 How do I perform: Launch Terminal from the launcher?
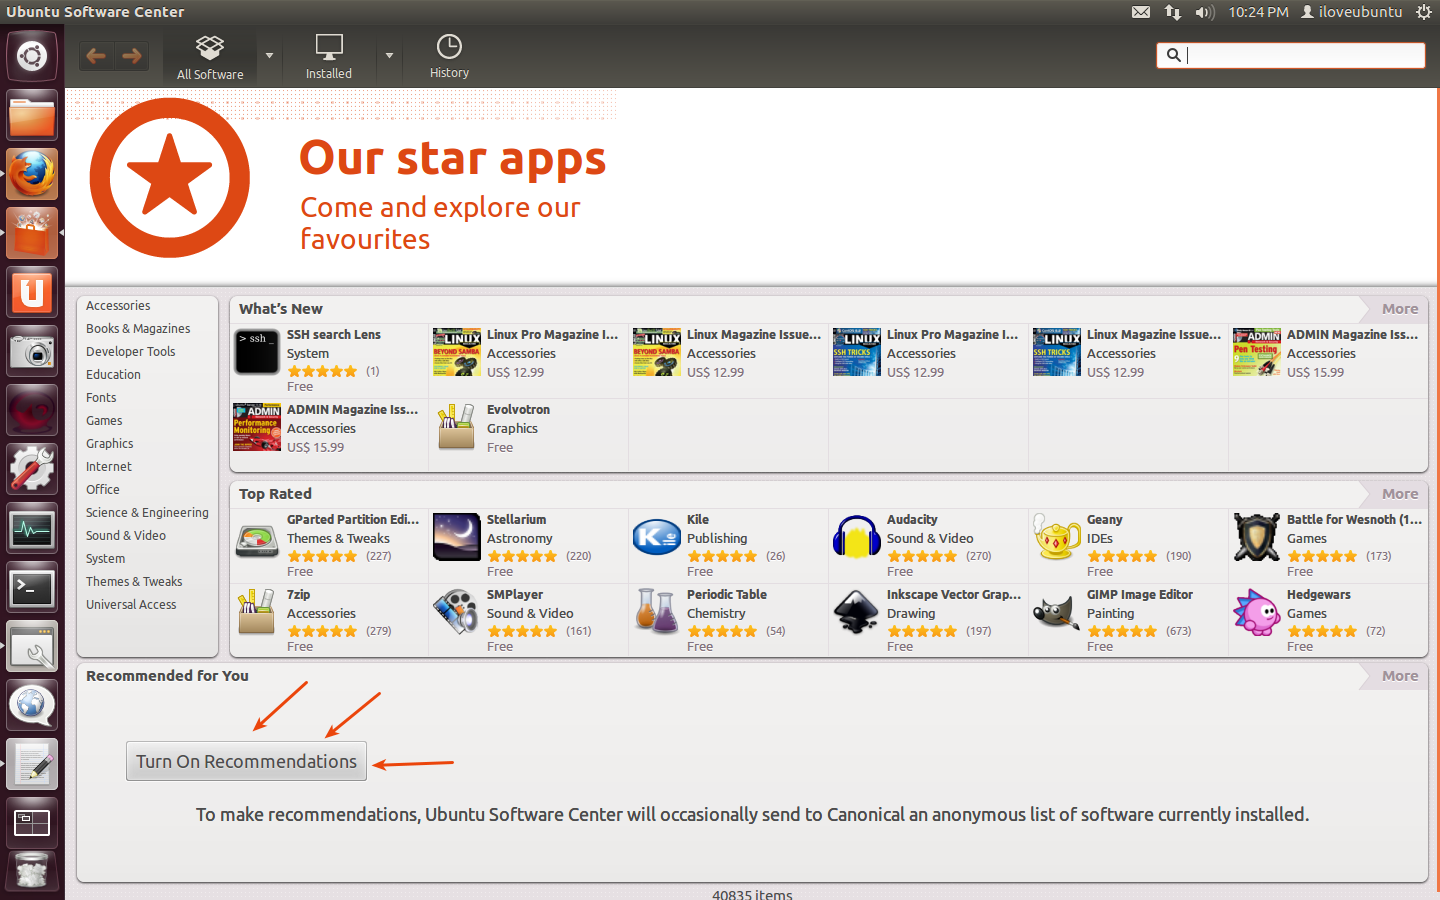(x=32, y=588)
